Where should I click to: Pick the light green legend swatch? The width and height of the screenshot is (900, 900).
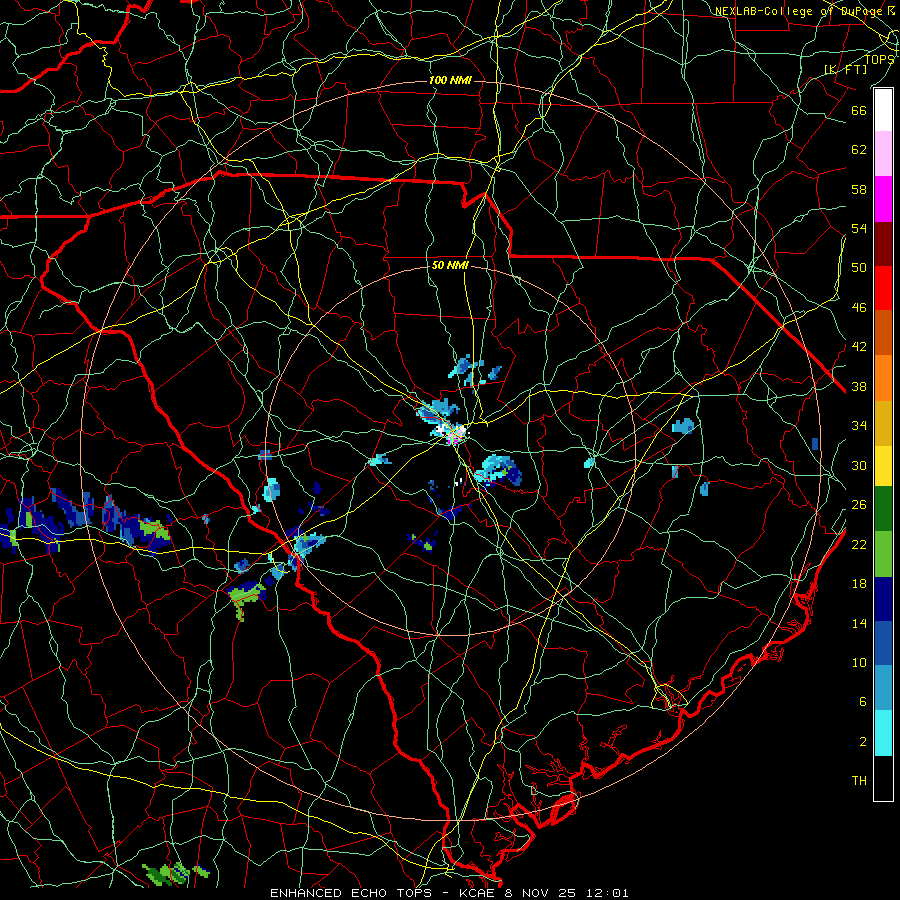tap(883, 554)
